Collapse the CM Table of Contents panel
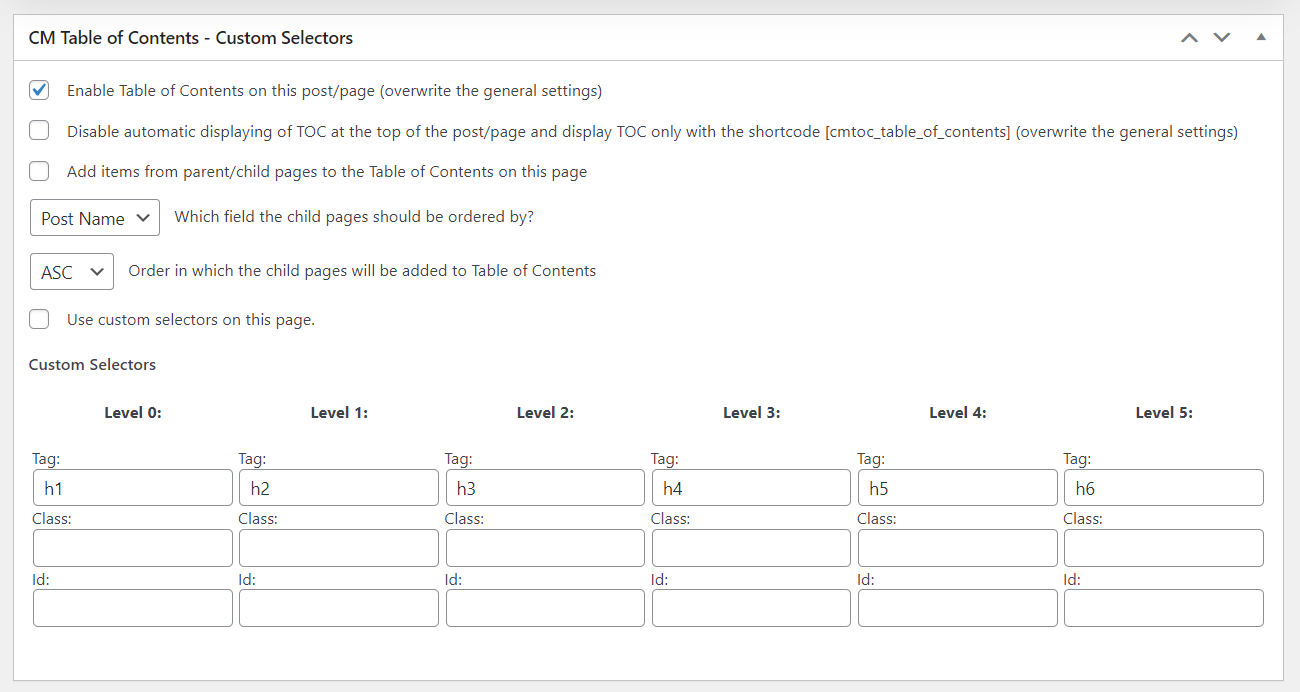This screenshot has height=692, width=1300. click(1261, 38)
